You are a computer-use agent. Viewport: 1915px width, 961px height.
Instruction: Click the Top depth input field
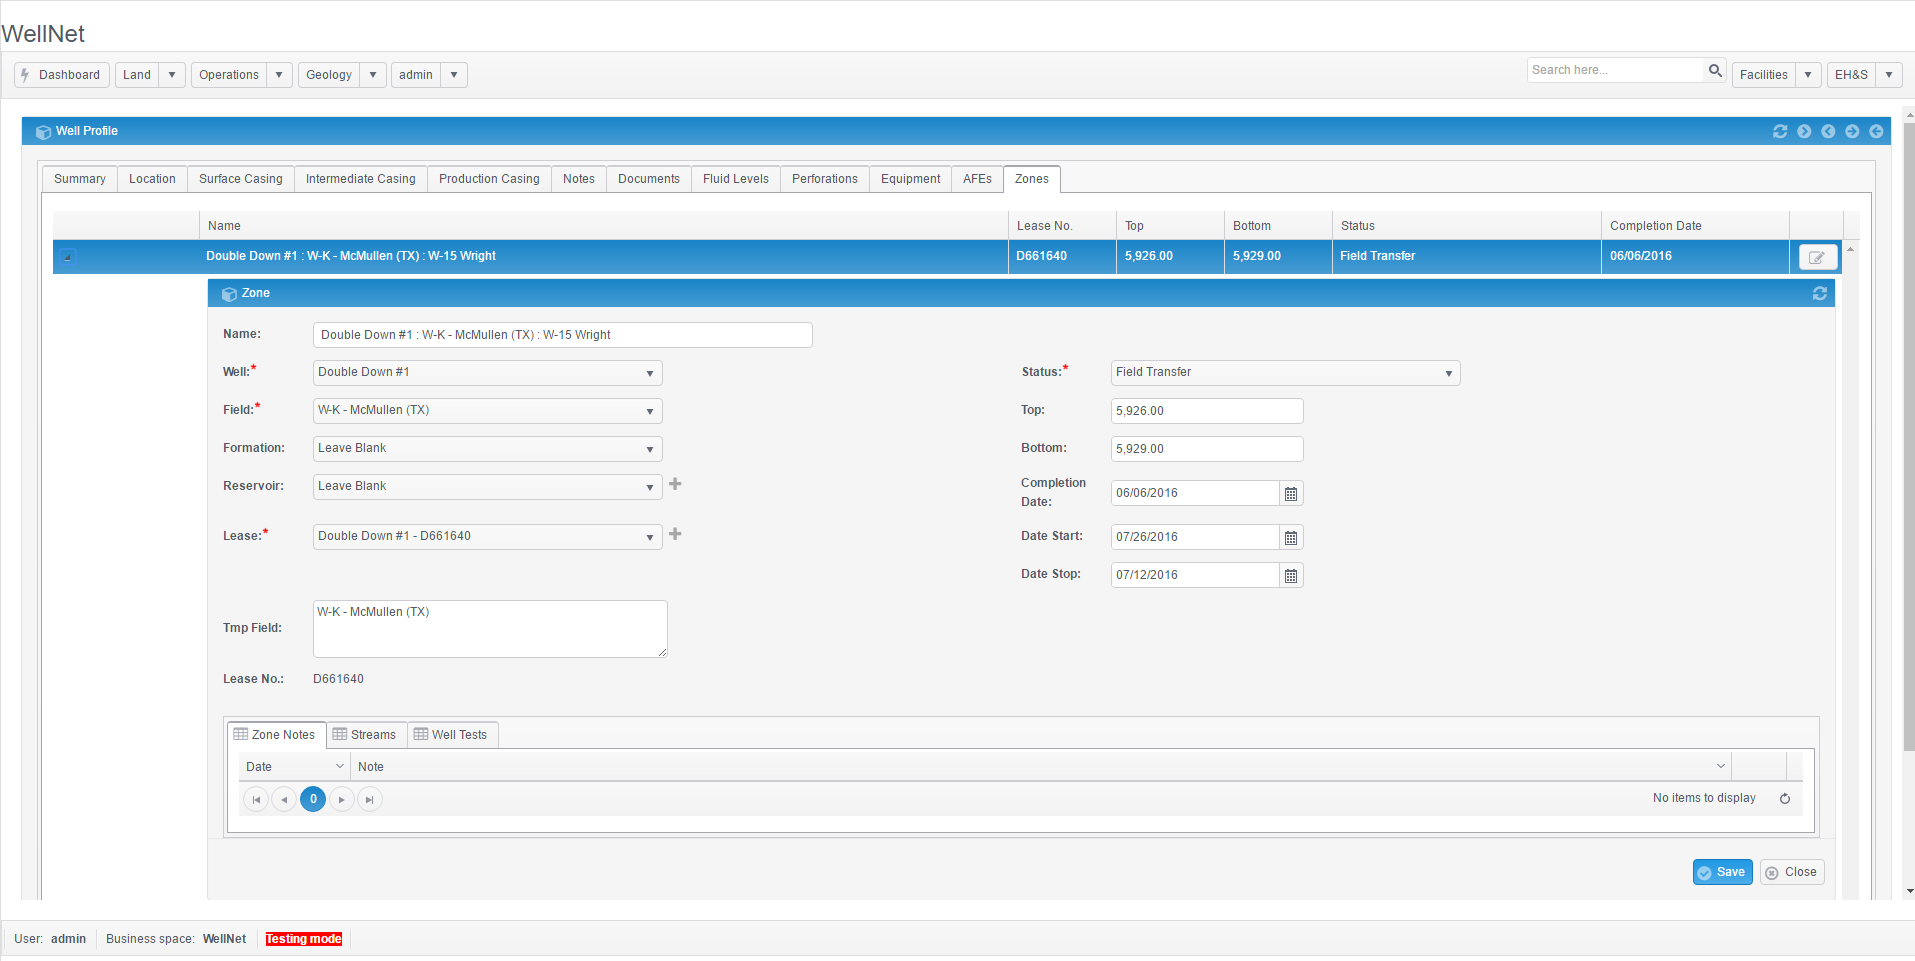coord(1207,411)
